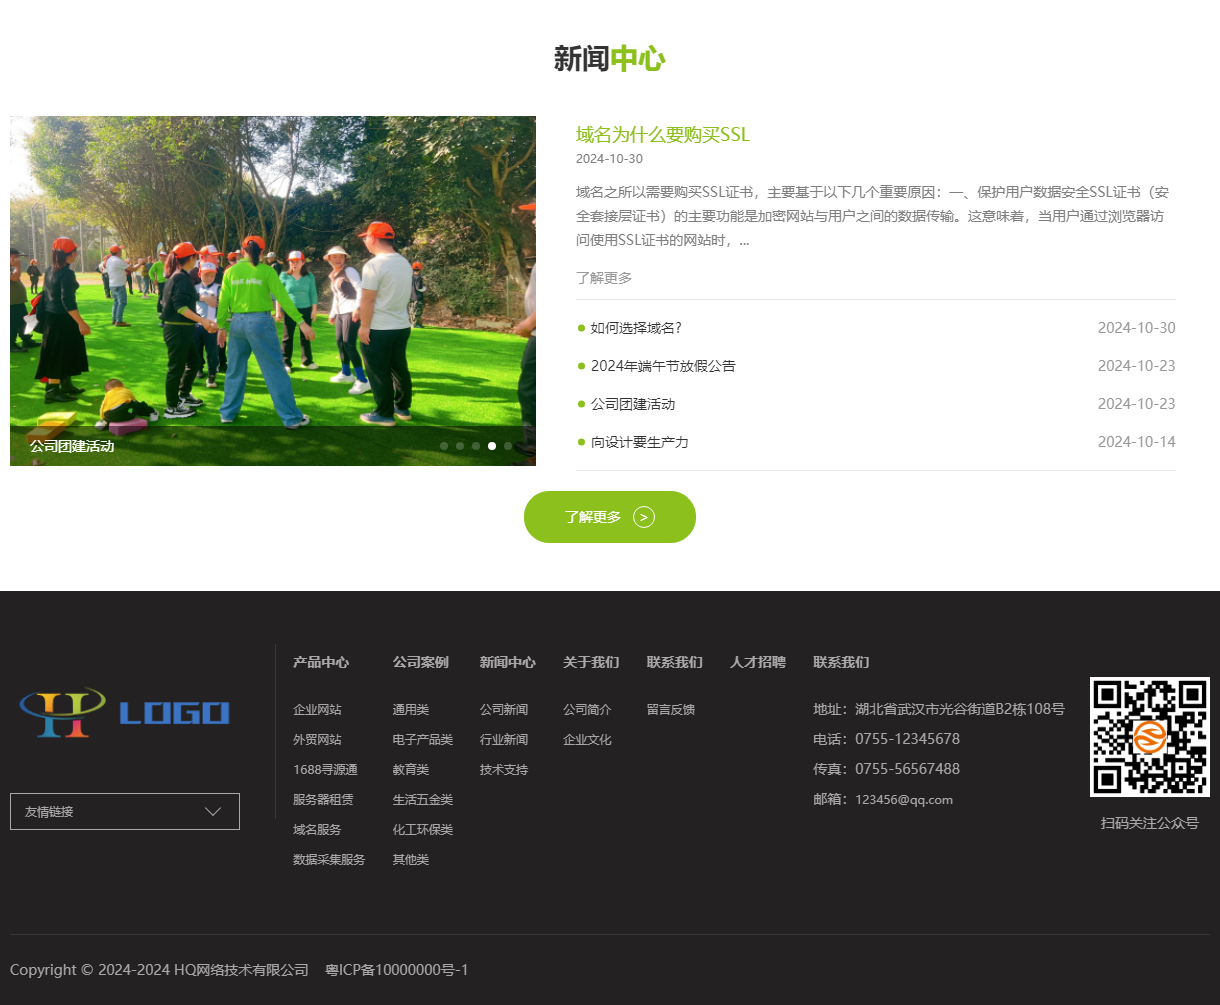
Task: Click the ICP record 粤ICP备10000000号-1
Action: (397, 970)
